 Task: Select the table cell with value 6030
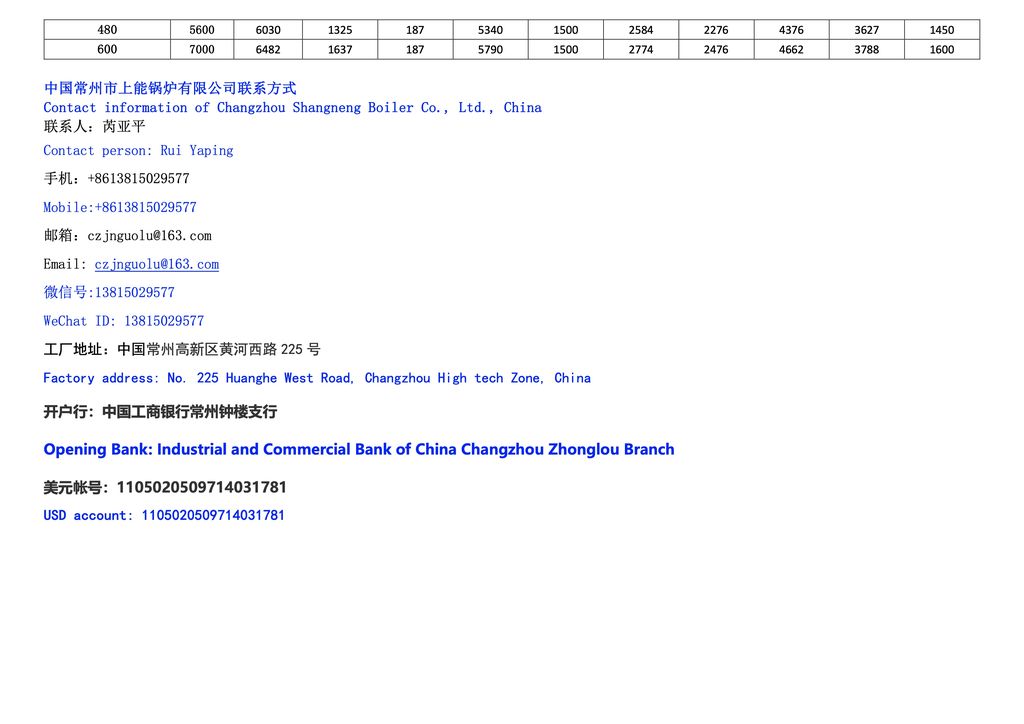[x=268, y=30]
